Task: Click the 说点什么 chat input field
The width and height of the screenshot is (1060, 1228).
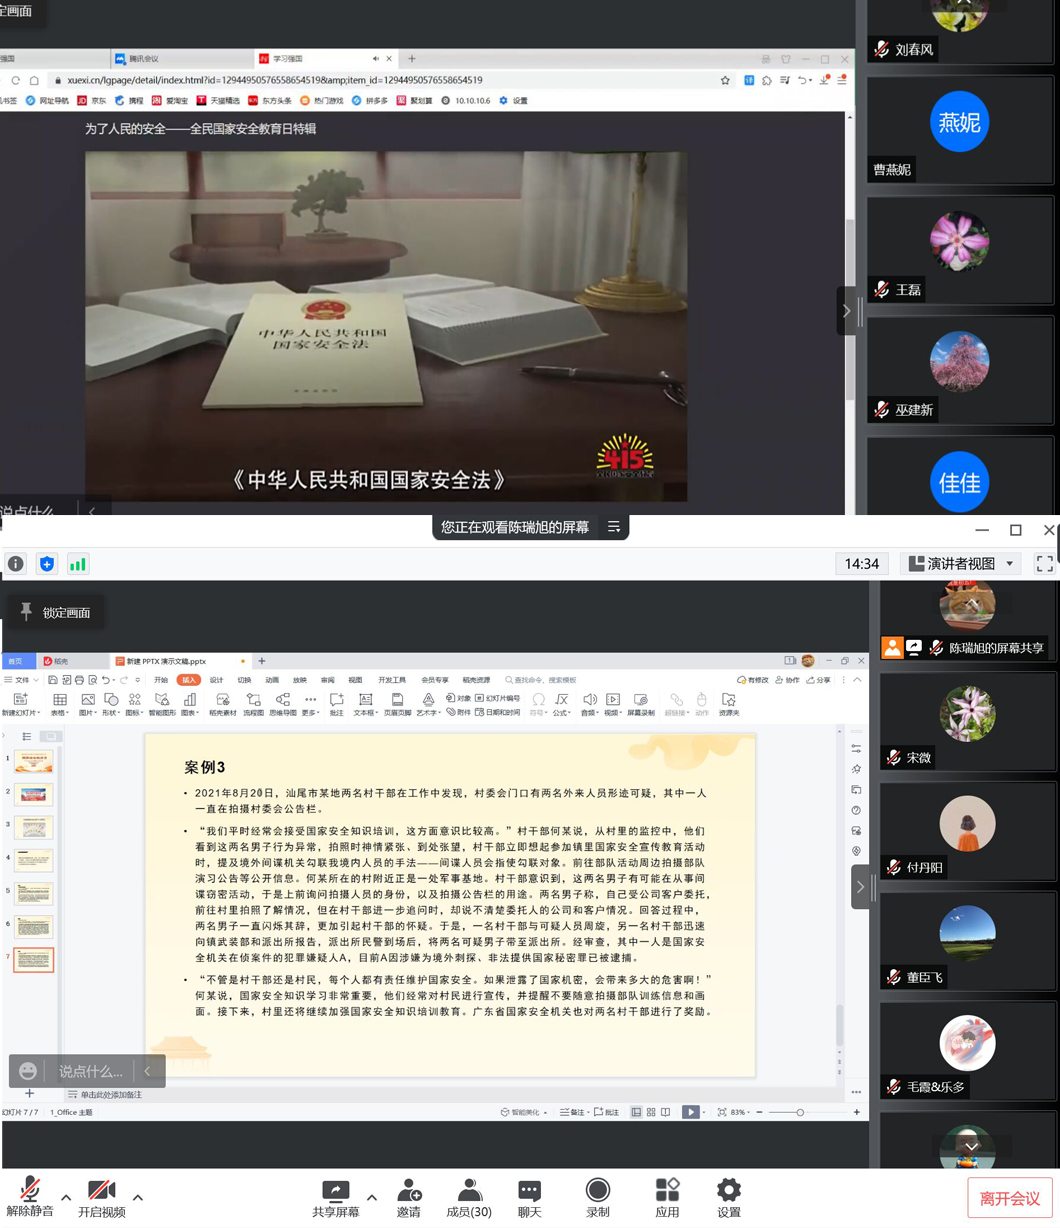Action: click(x=91, y=1071)
